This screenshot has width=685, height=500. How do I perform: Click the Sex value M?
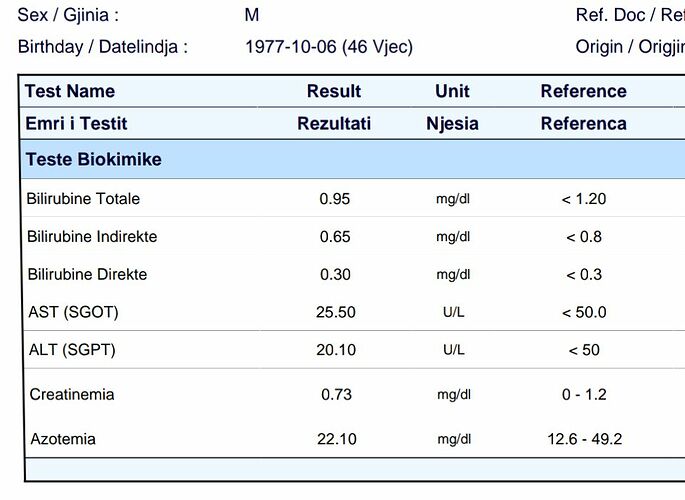click(x=252, y=15)
